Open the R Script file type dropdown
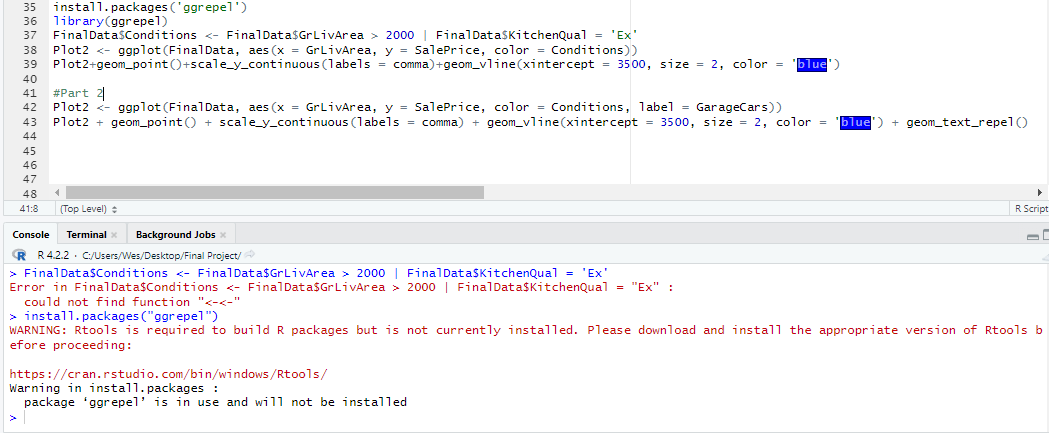Viewport: 1049px width, 433px height. pos(1031,209)
